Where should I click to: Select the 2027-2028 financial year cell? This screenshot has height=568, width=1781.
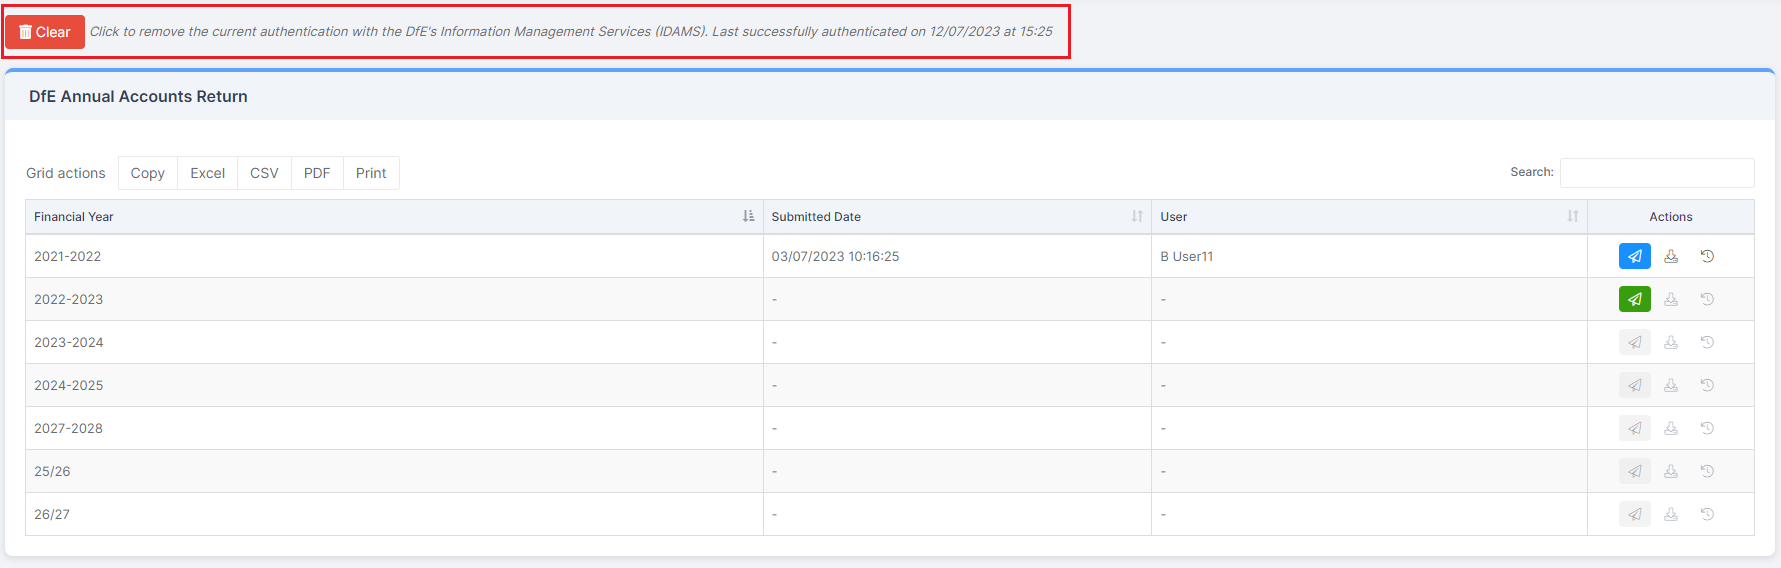tap(394, 428)
